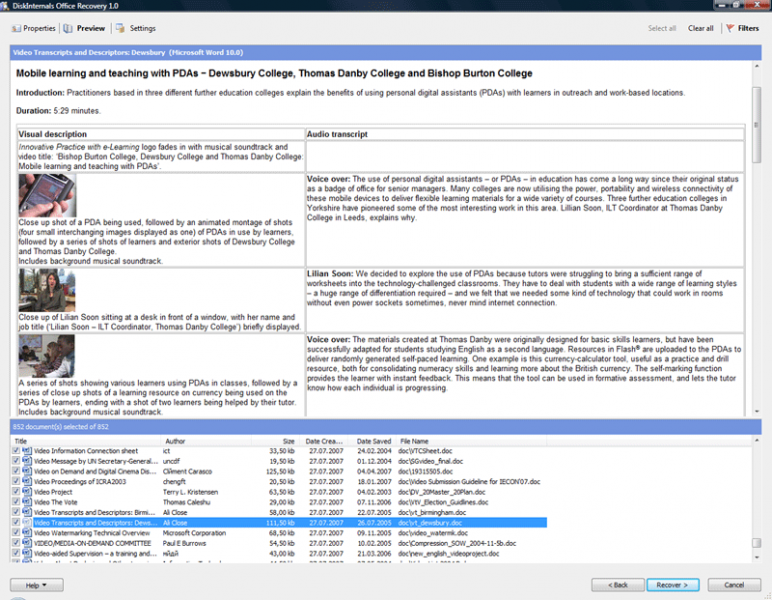Viewport: 772px width, 600px height.
Task: Sort list by Author column header
Action: point(206,441)
